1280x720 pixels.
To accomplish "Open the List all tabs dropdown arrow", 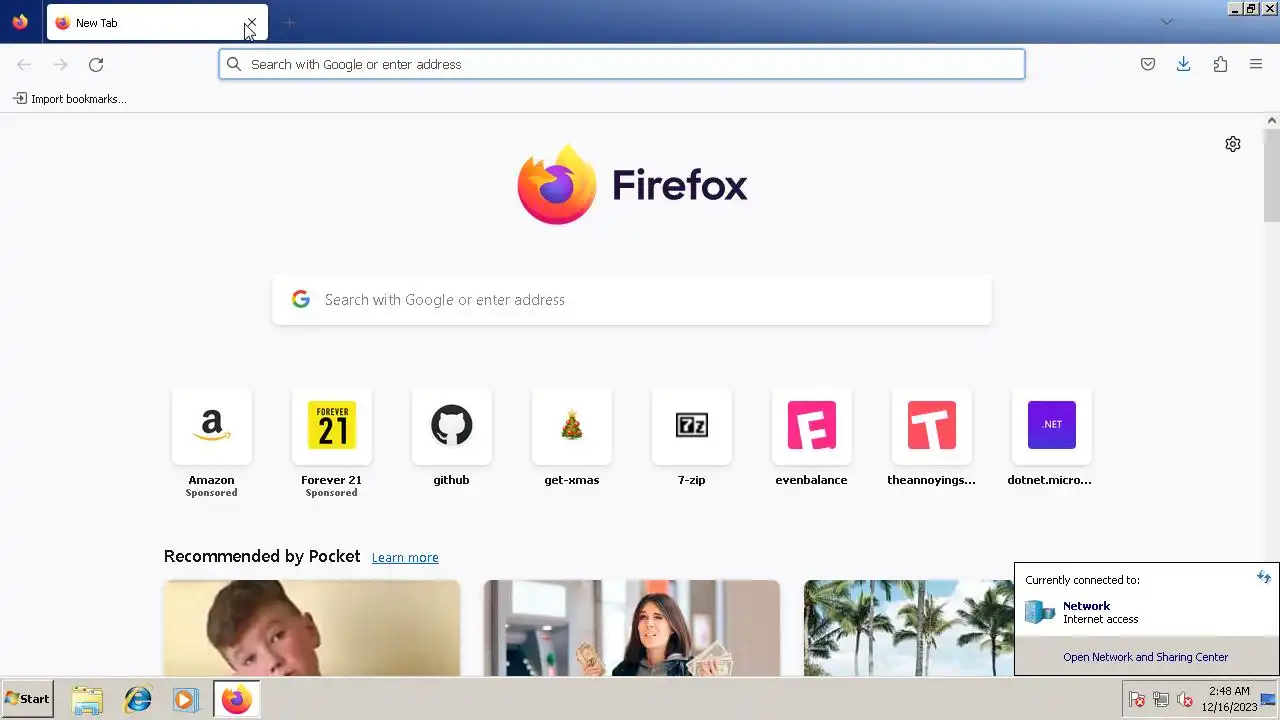I will tap(1166, 22).
